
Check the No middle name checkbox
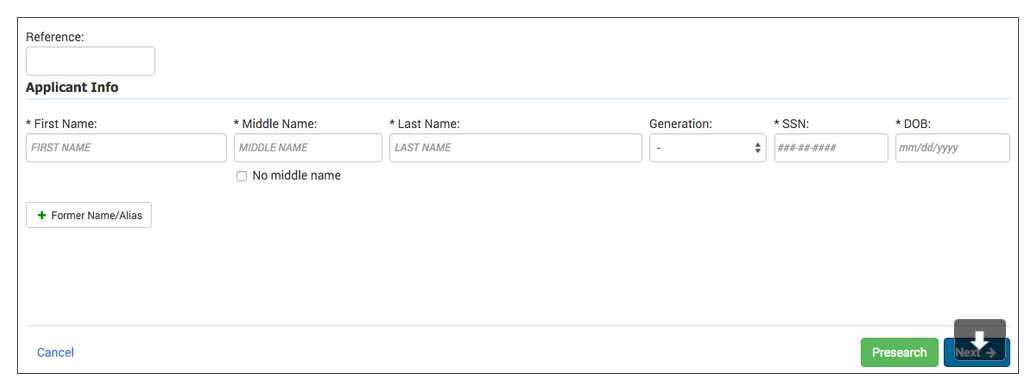pyautogui.click(x=242, y=176)
